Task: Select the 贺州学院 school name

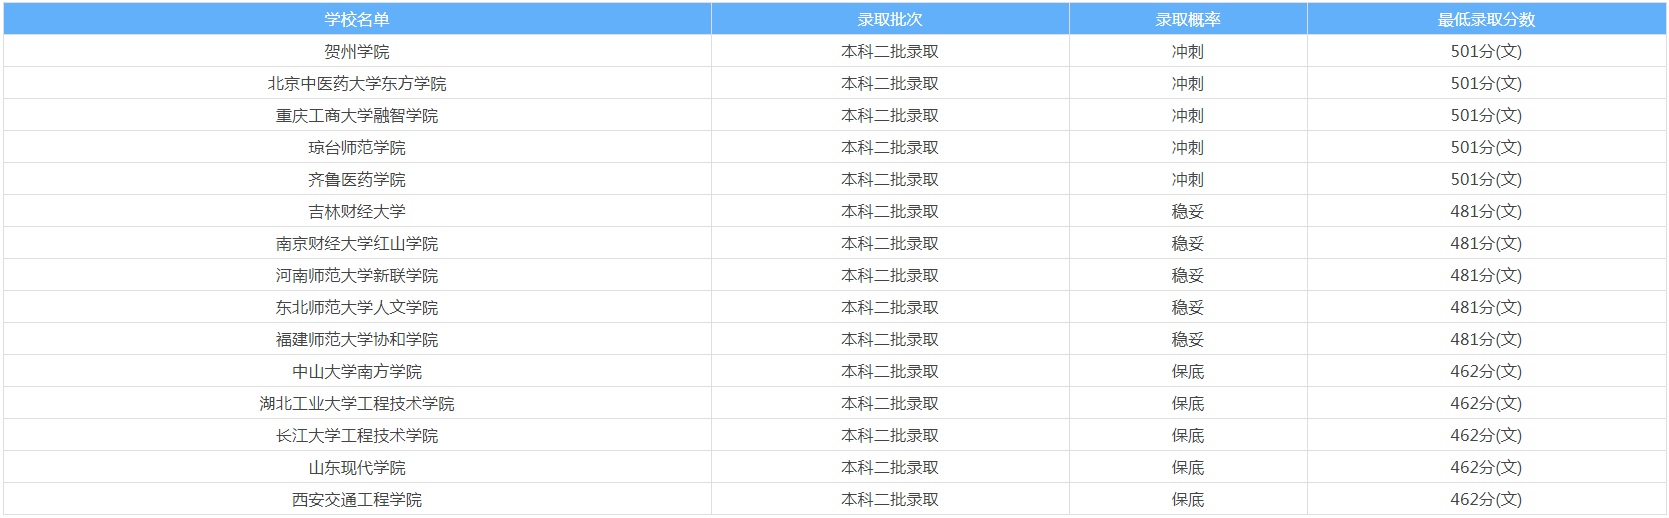Action: tap(357, 51)
